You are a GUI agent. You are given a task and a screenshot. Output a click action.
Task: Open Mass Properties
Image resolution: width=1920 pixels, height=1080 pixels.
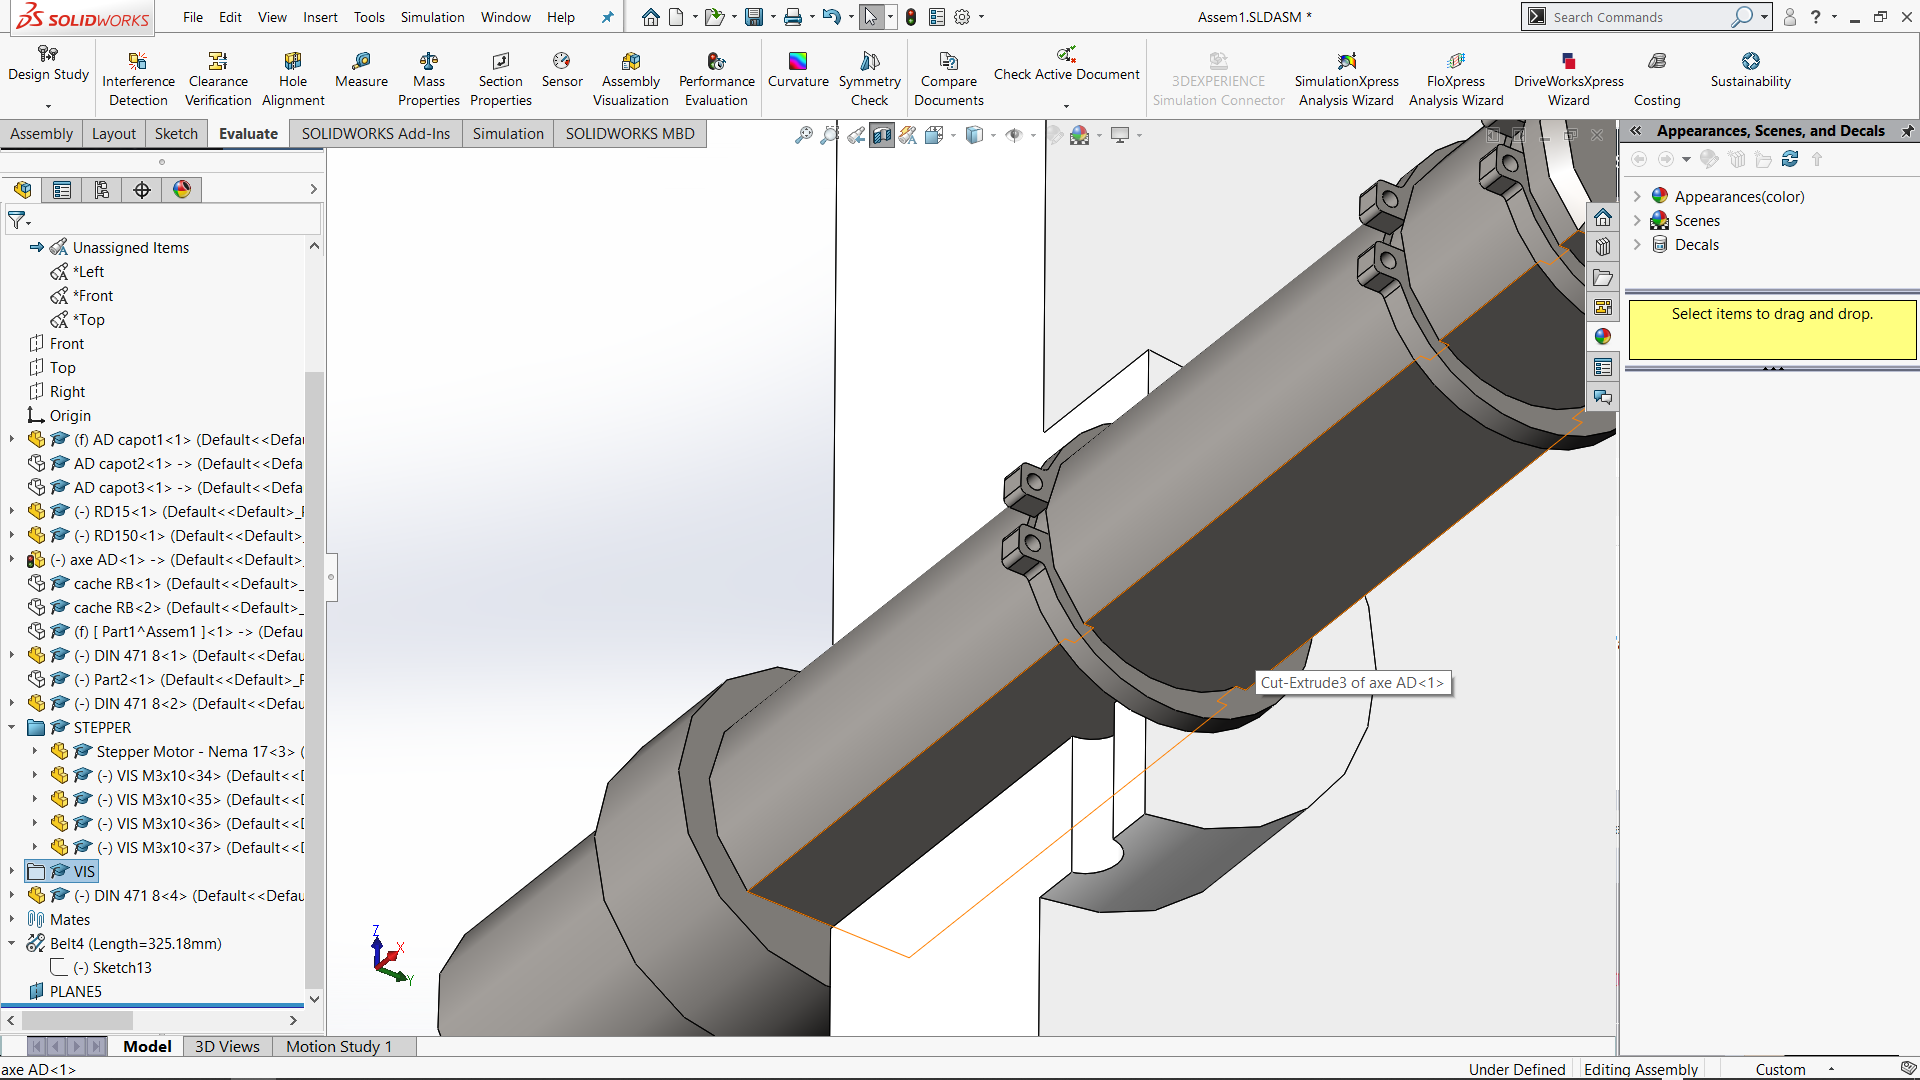[428, 80]
